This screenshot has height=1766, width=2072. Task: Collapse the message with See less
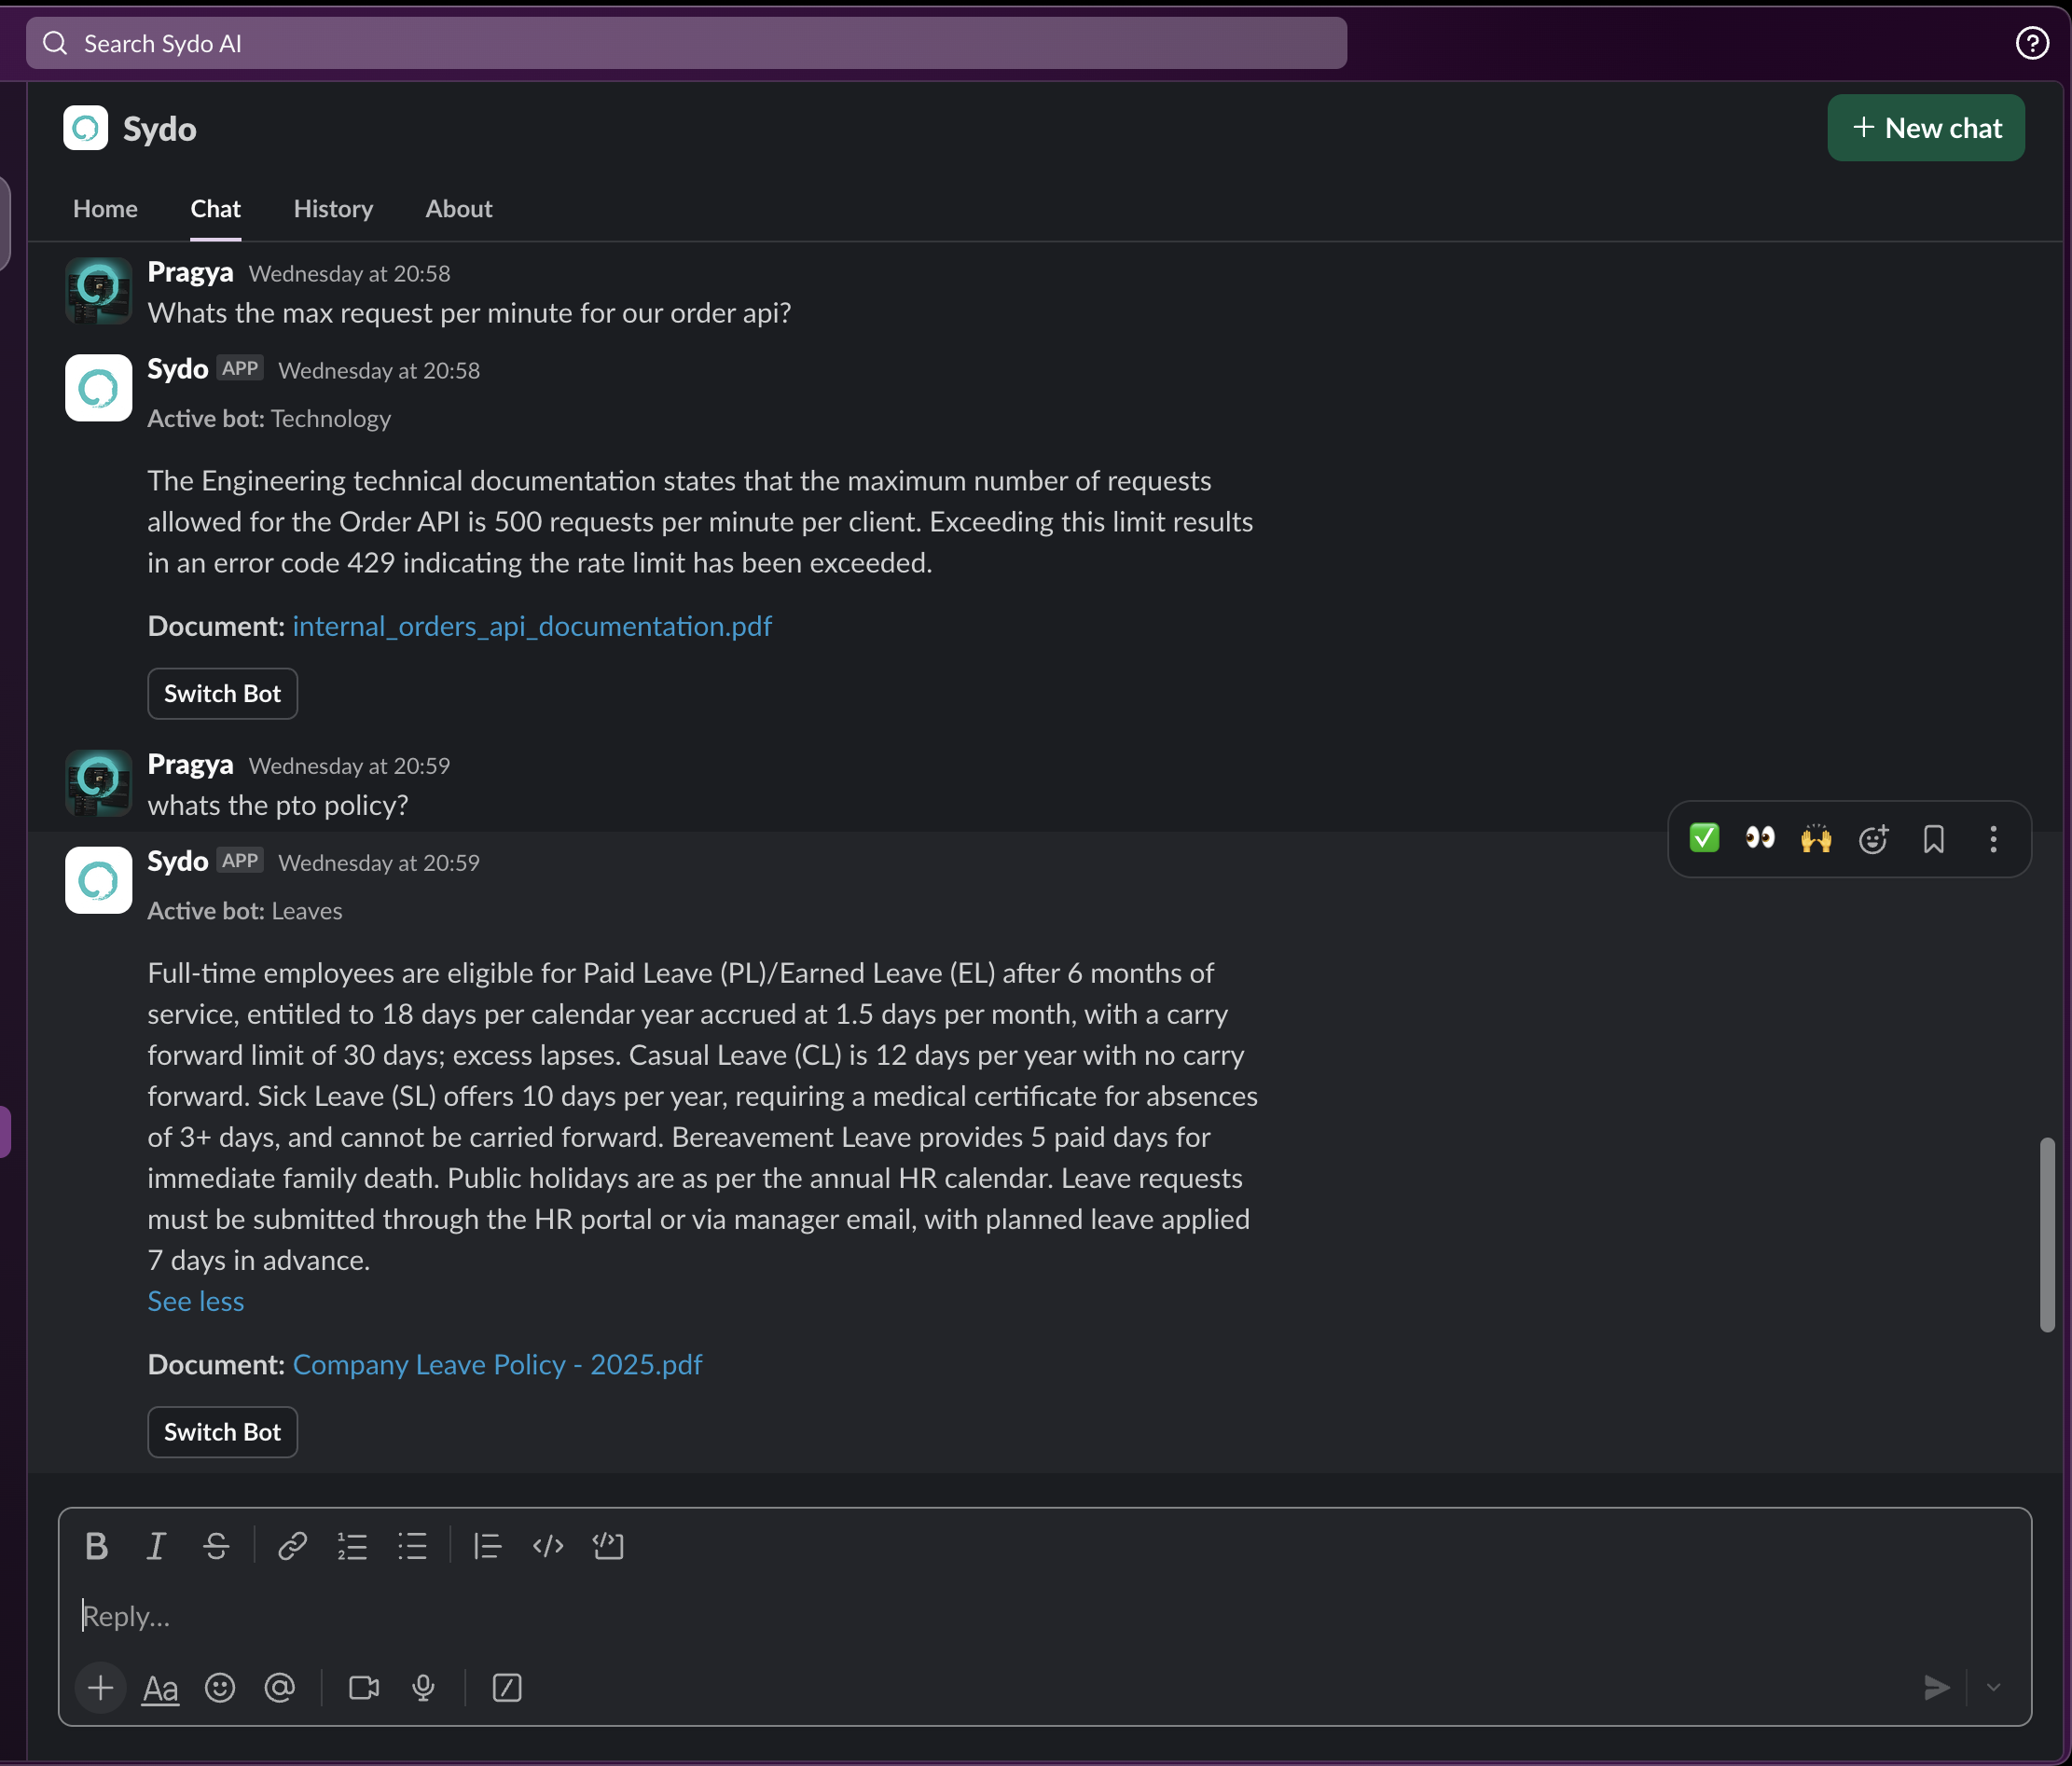point(196,1301)
